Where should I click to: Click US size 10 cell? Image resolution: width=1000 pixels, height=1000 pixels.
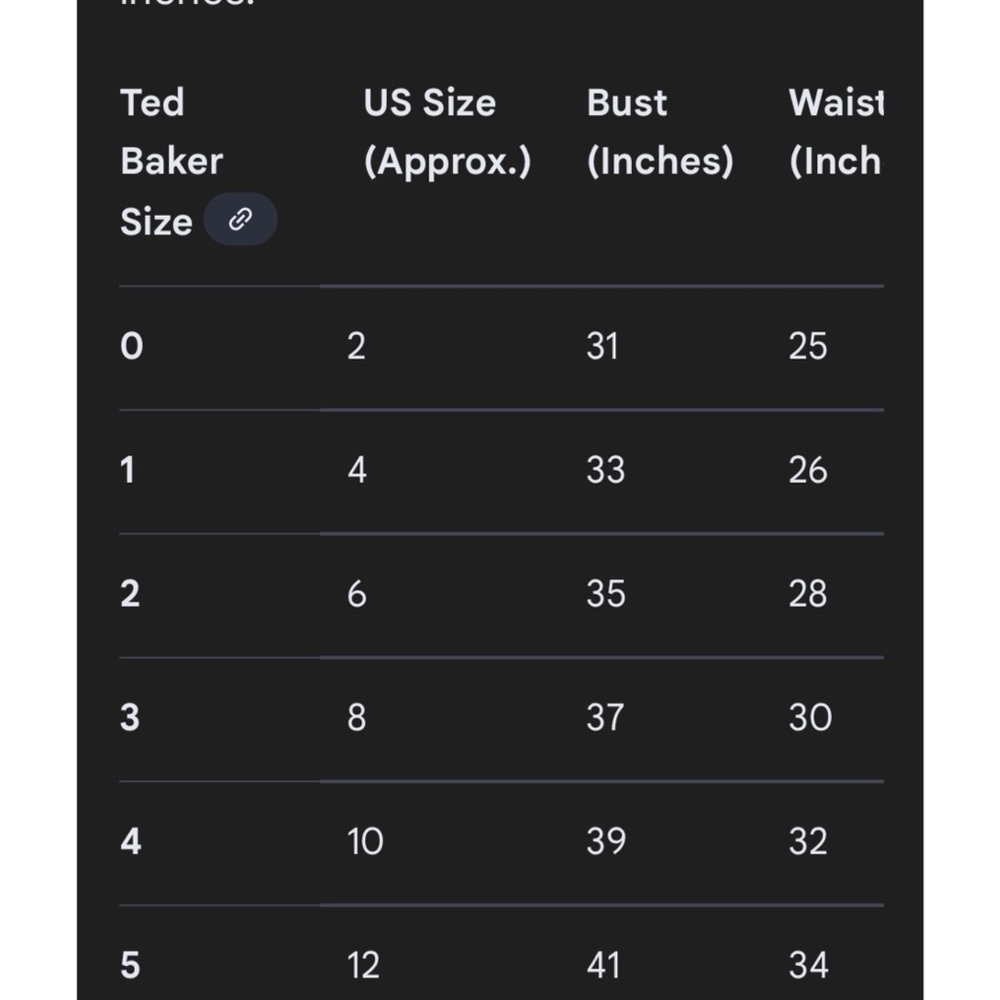click(365, 841)
